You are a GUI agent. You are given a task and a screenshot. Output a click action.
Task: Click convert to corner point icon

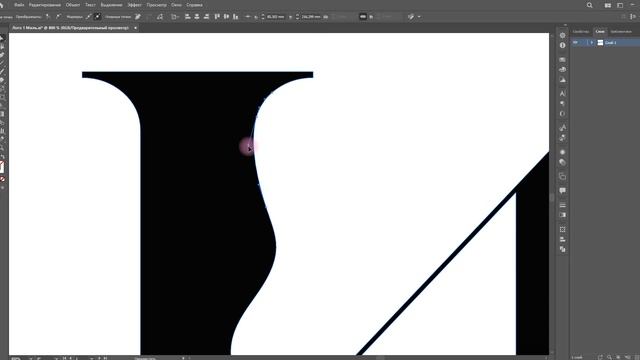pos(48,17)
